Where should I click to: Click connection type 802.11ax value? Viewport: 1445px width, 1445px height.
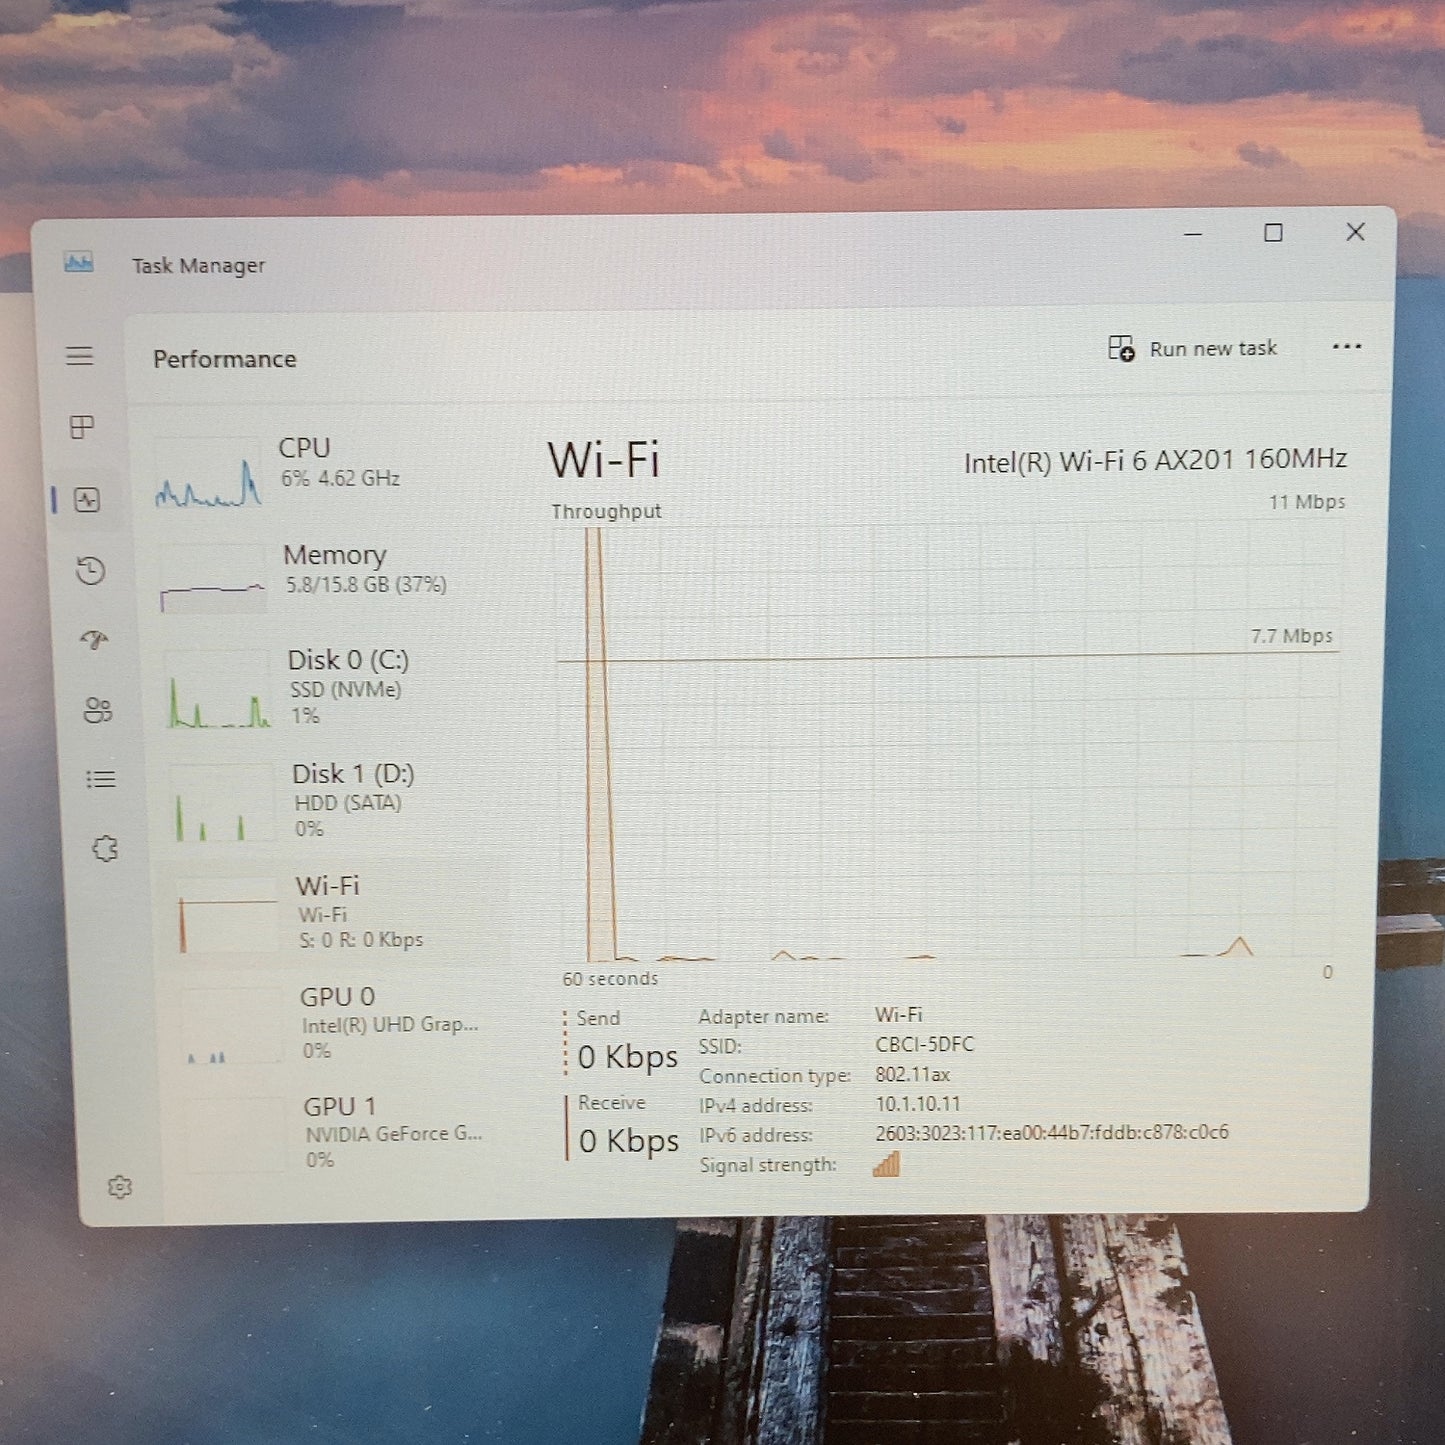coord(912,1074)
